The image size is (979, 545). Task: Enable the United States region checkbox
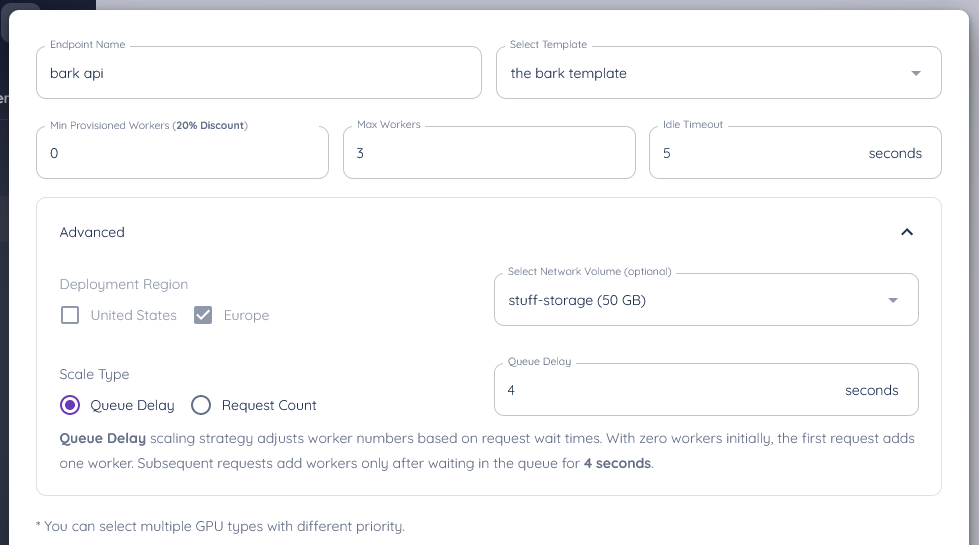click(70, 315)
